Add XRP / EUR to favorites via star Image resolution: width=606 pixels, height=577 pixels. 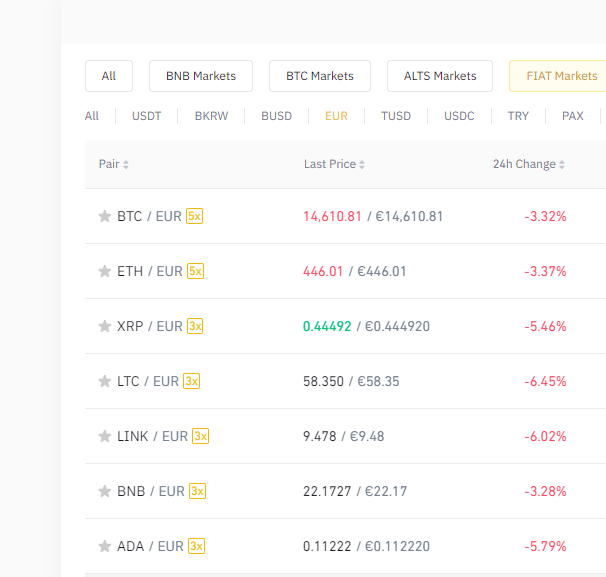click(104, 326)
